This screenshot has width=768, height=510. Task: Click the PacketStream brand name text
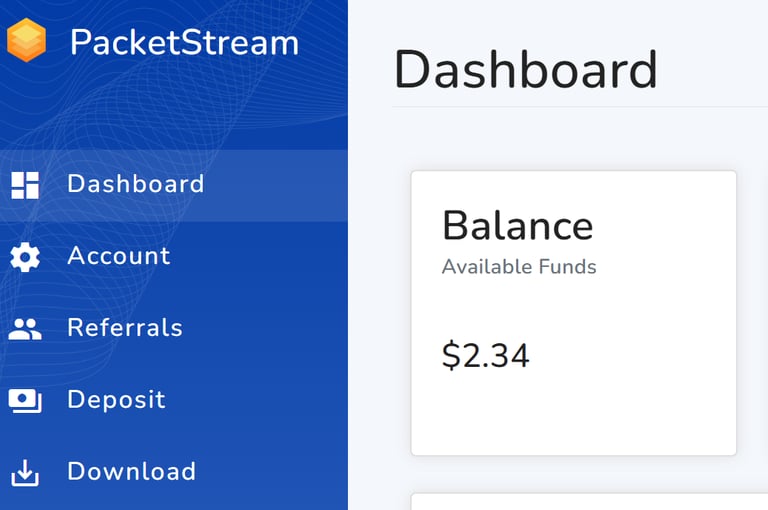pyautogui.click(x=184, y=43)
